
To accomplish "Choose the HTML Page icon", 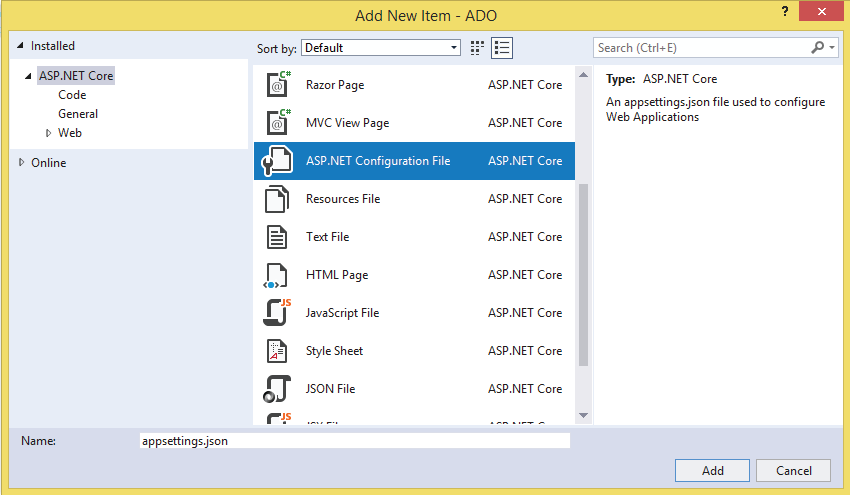I will pos(277,275).
